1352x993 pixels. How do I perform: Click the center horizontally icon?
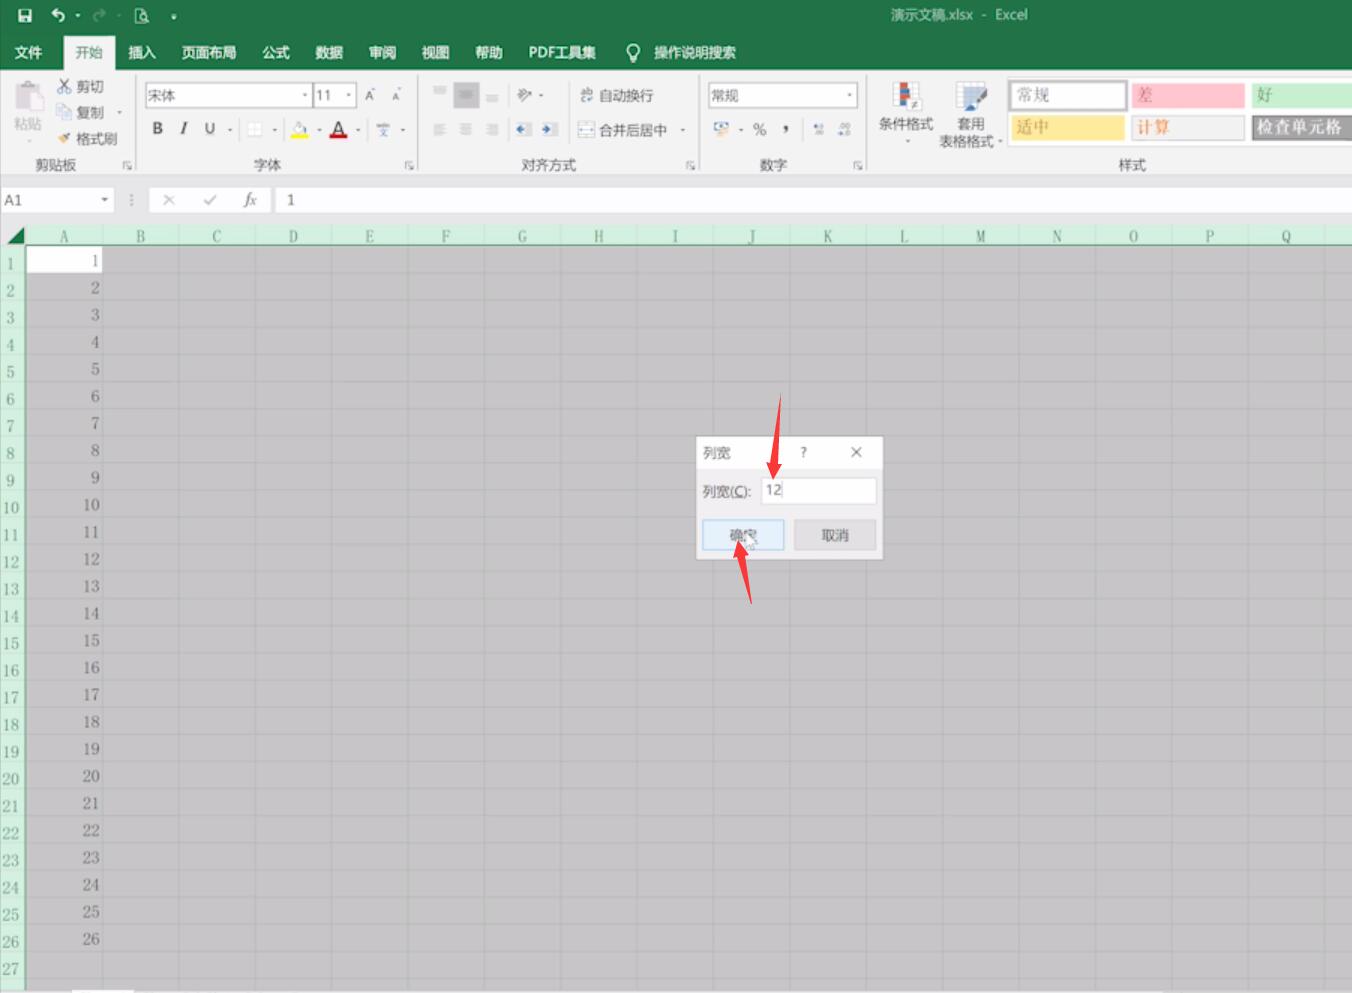[466, 129]
